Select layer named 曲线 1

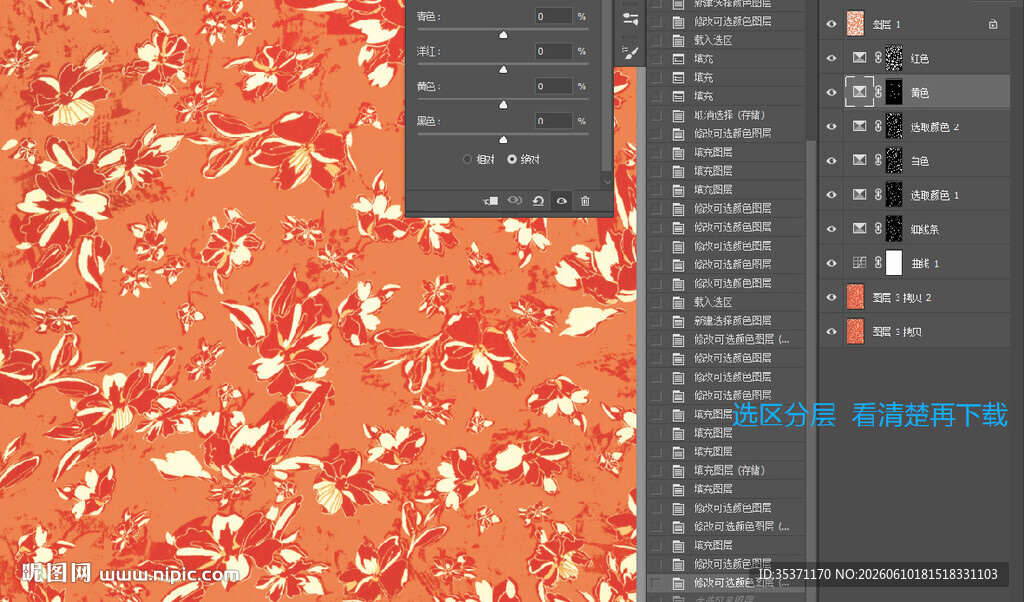click(925, 263)
